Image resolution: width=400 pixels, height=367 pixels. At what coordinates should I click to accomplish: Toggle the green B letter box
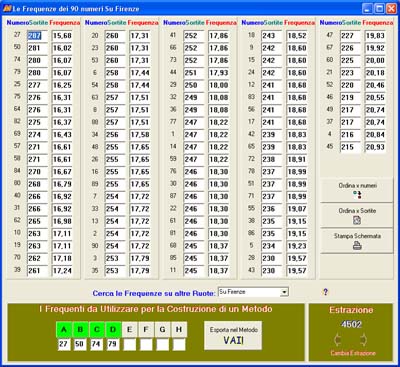point(80,330)
